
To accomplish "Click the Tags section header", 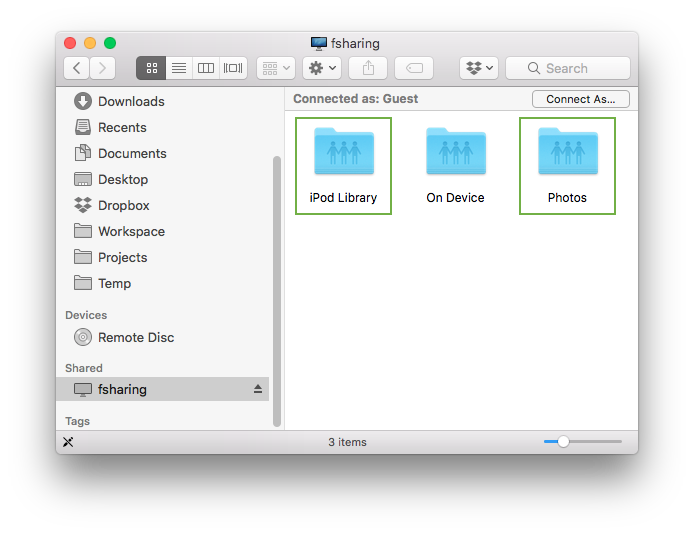I will 77,421.
